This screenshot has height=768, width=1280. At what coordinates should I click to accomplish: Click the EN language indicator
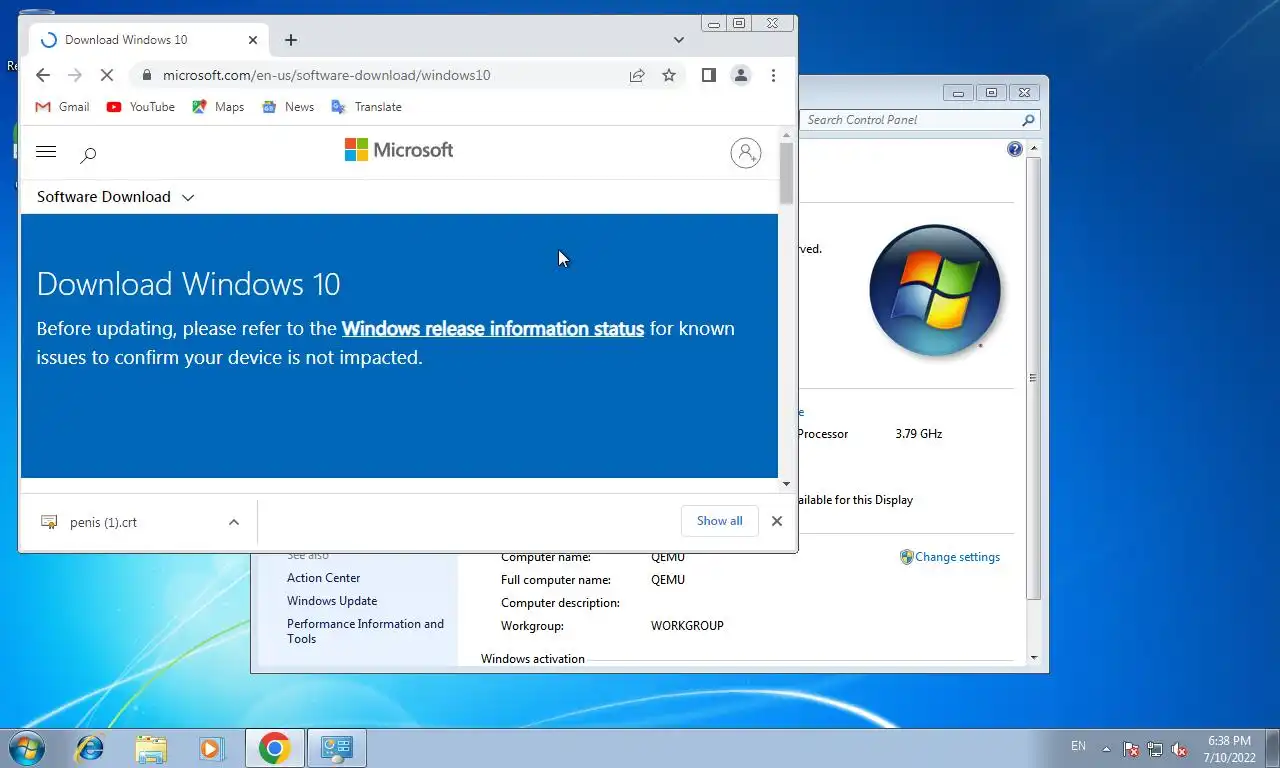[1078, 746]
